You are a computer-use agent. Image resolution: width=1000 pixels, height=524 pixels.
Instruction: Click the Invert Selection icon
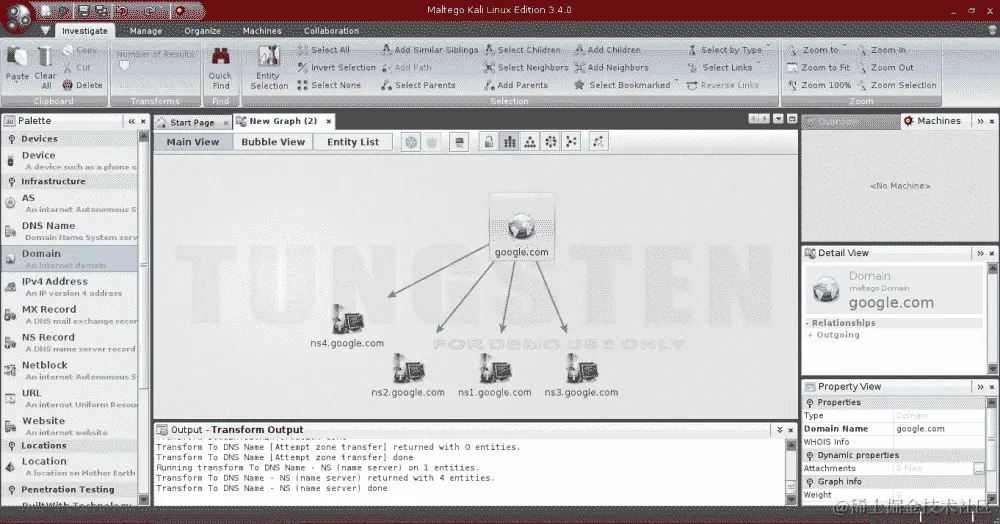coord(302,67)
